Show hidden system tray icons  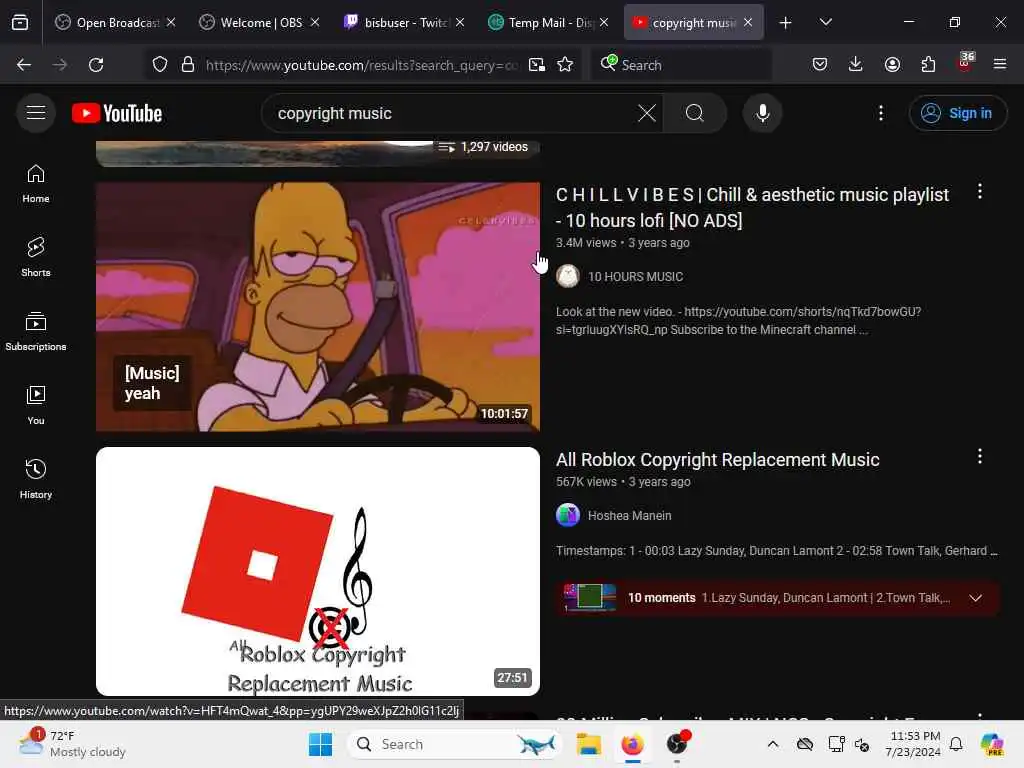coord(773,744)
